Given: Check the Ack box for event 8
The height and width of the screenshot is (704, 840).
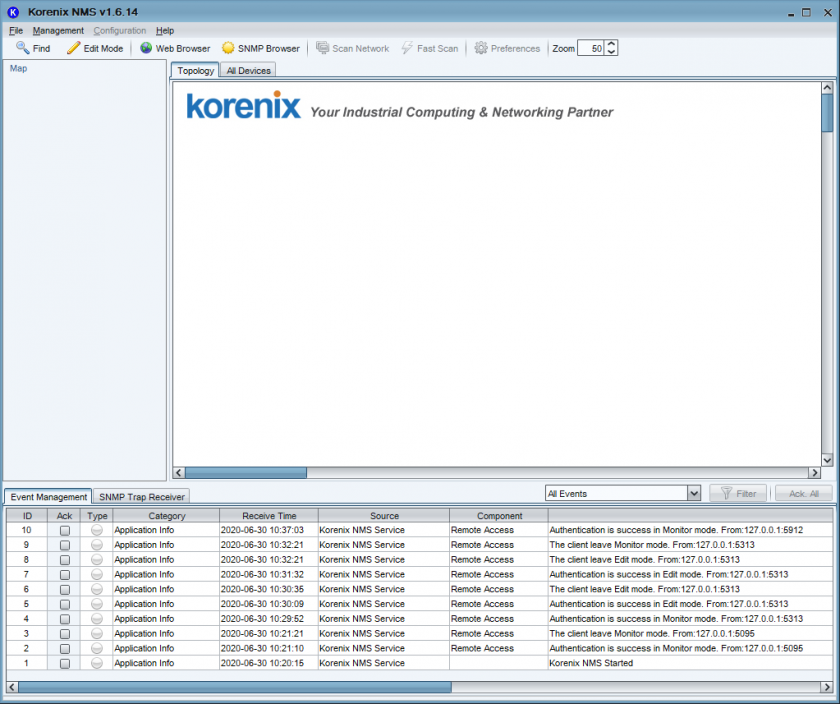Looking at the screenshot, I should [65, 560].
